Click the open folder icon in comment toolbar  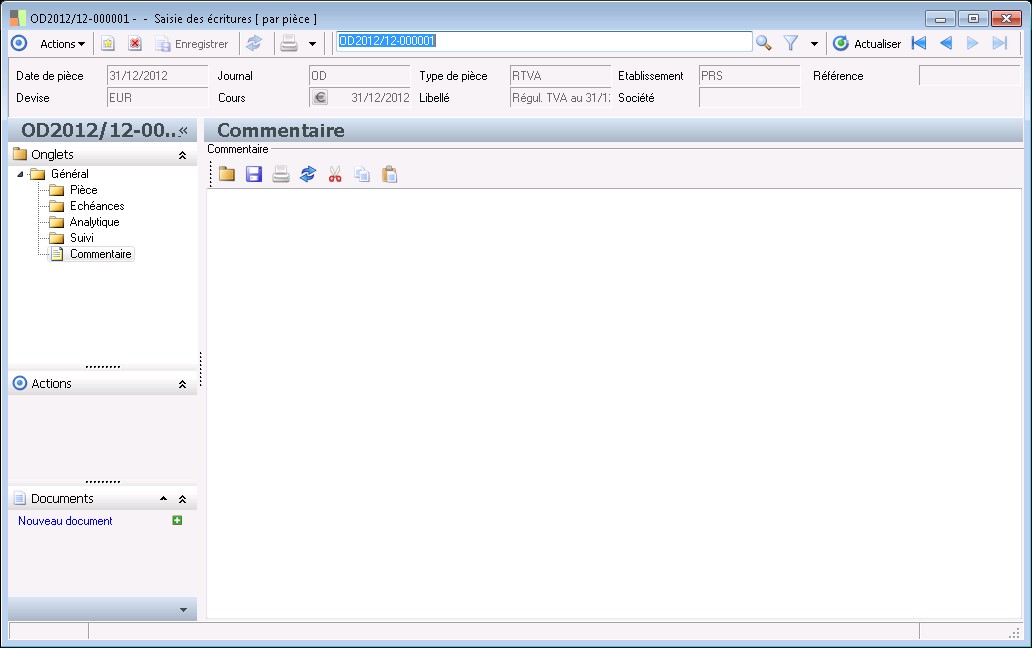point(227,174)
